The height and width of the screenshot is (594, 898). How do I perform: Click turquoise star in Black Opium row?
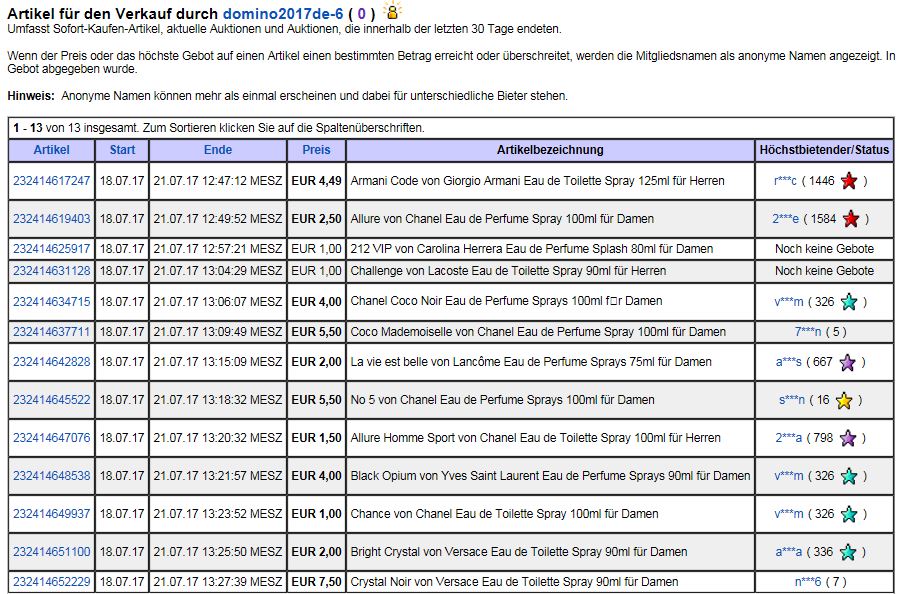point(849,476)
